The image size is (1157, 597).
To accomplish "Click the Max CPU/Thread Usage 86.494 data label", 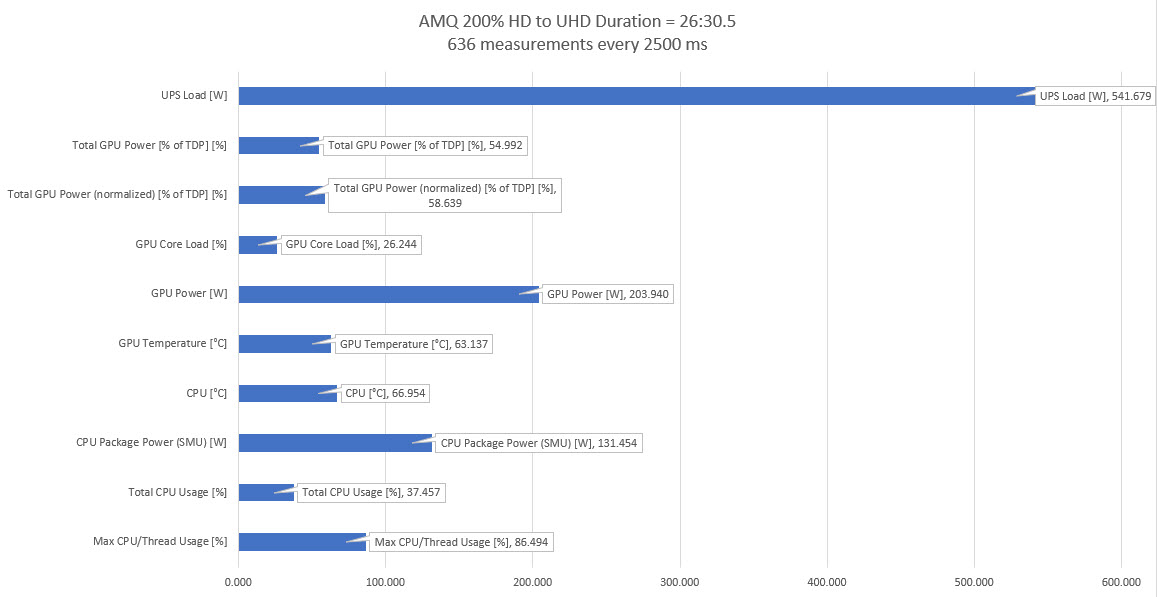I will click(x=461, y=542).
